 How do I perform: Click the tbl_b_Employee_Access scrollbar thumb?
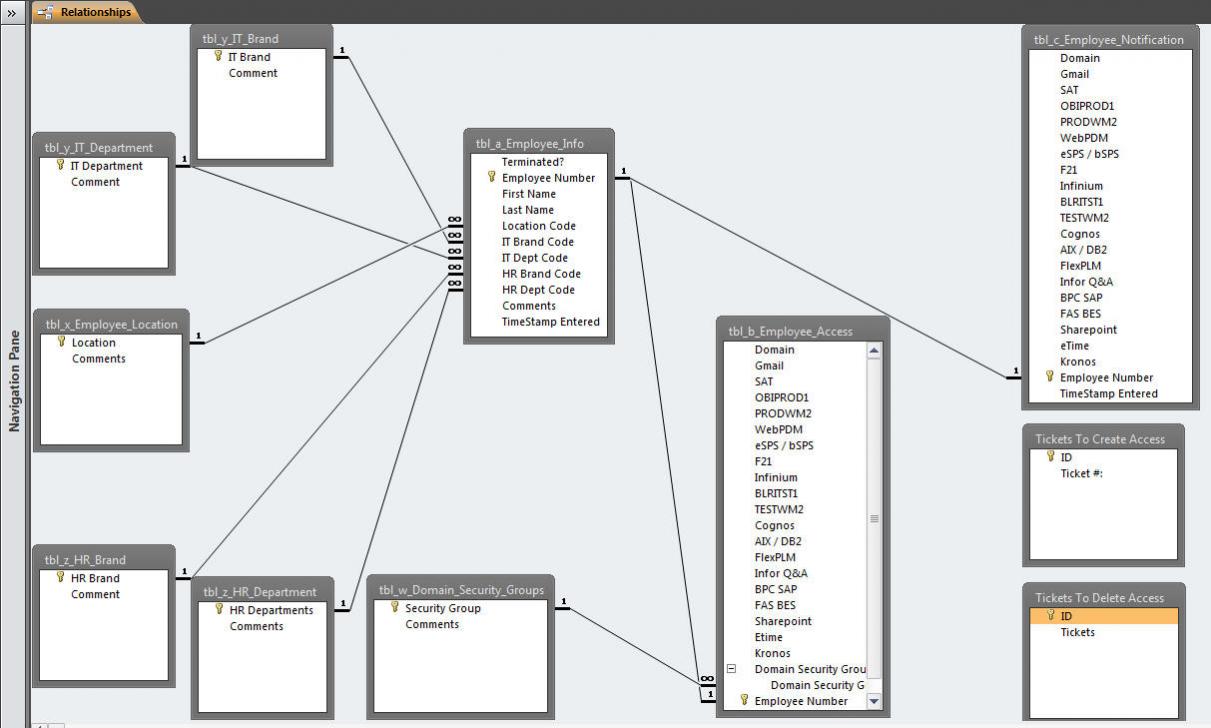click(x=874, y=518)
